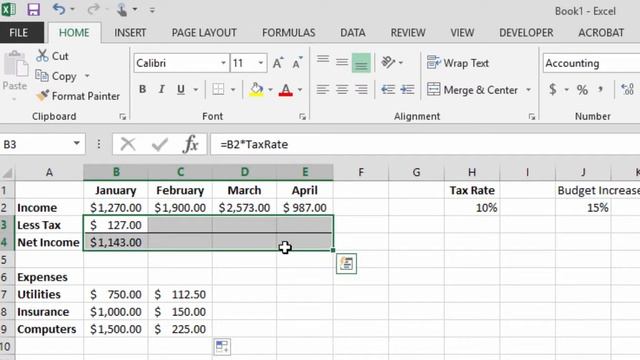
Task: Select Align Right icon
Action: [x=361, y=89]
